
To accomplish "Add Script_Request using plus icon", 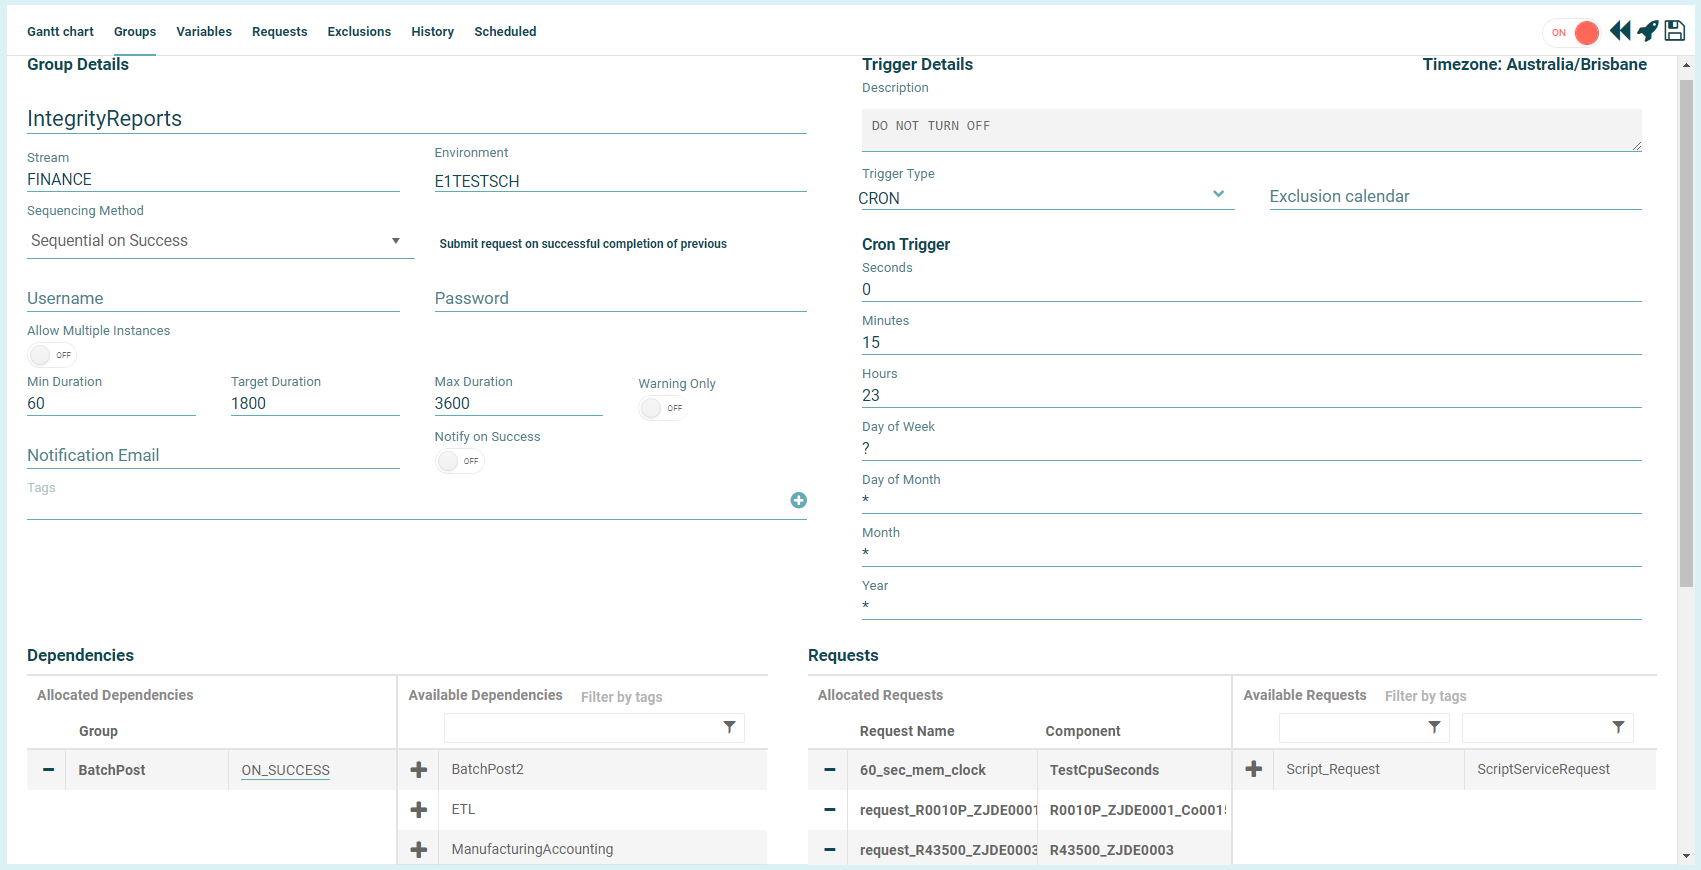I will click(x=1253, y=769).
